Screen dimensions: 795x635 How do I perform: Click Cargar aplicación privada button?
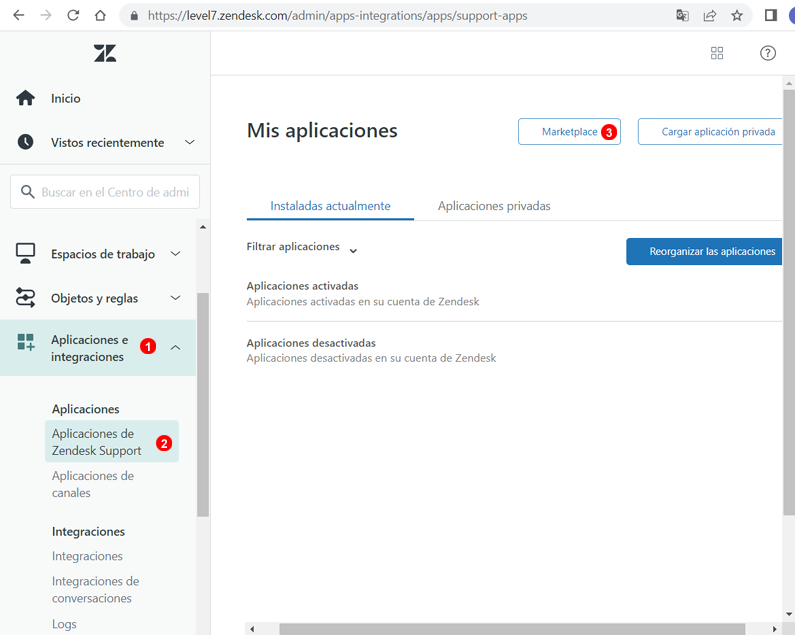(x=710, y=132)
